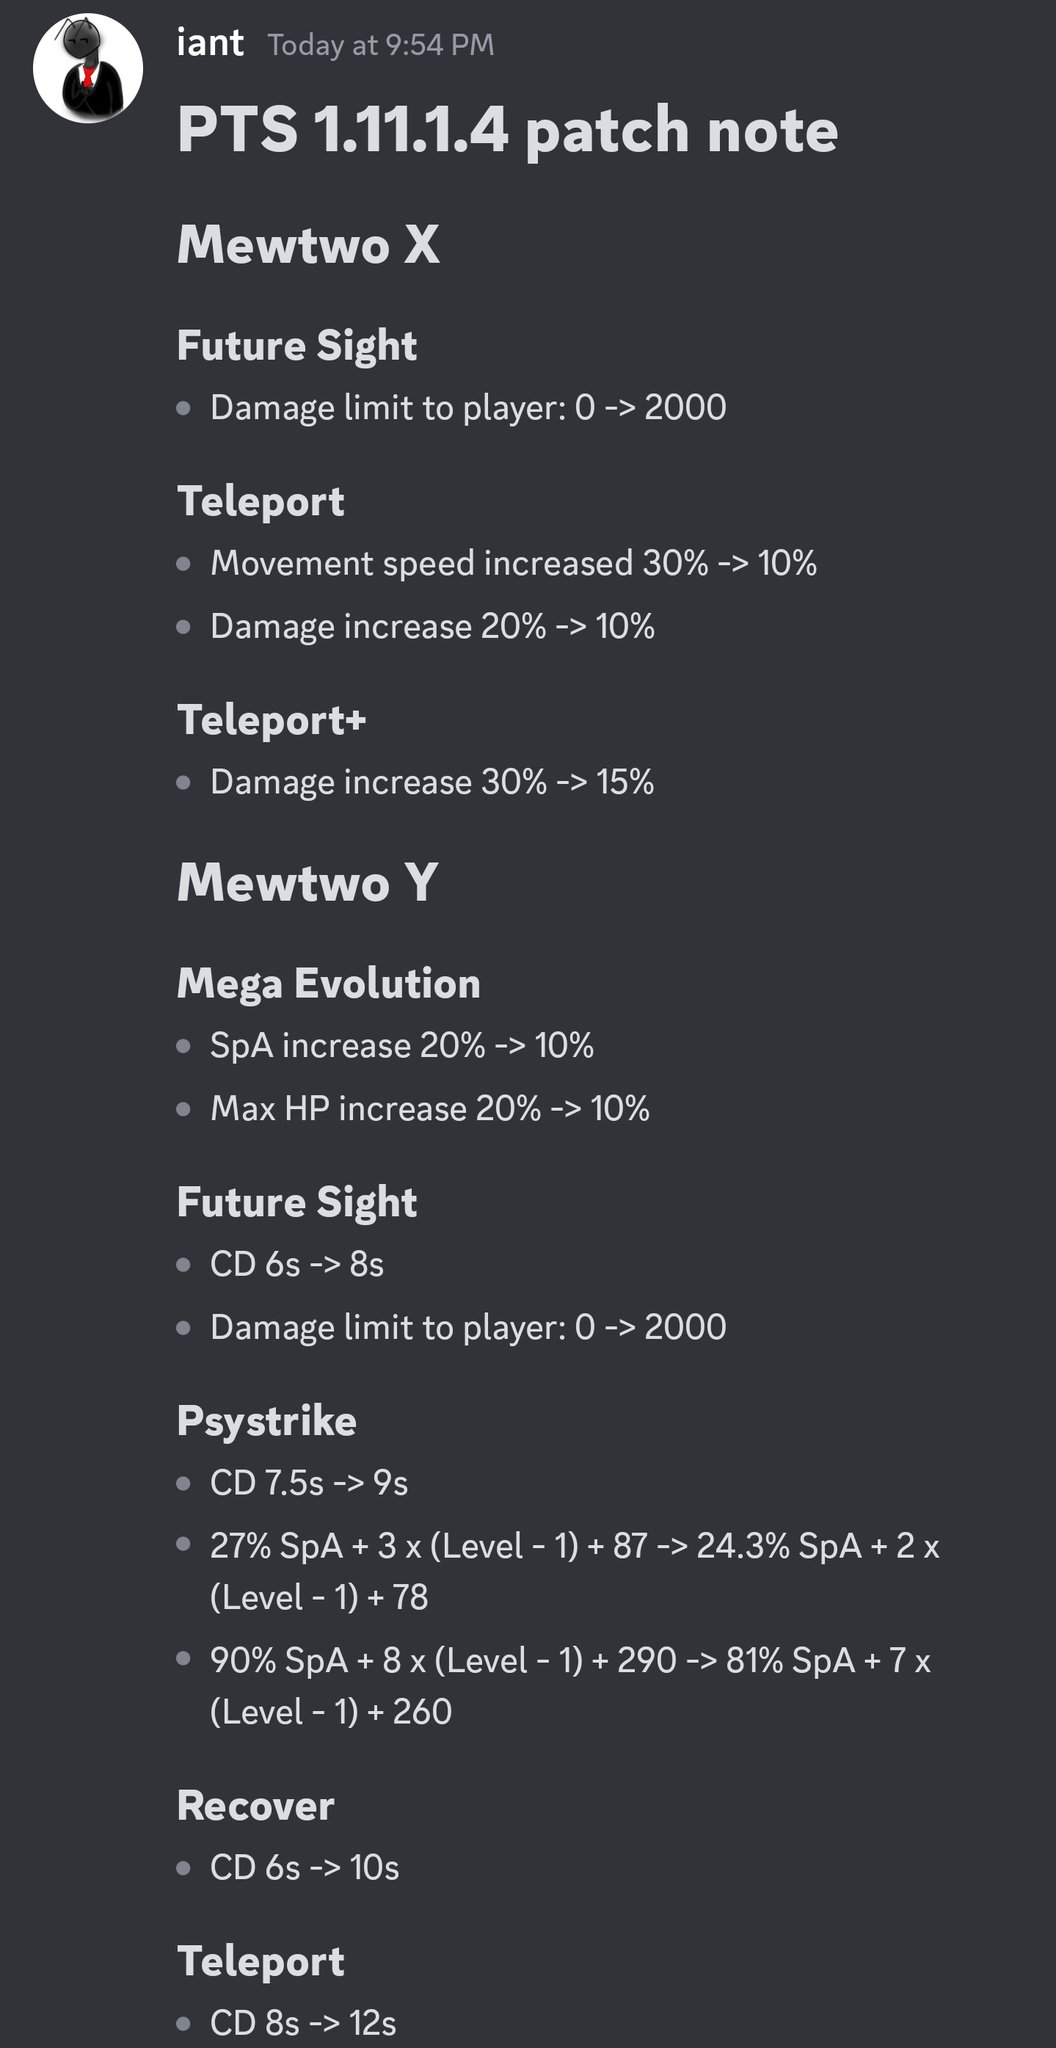Click the PTS 1.11.1.4 patch note title
This screenshot has height=2048, width=1056.
(x=507, y=131)
